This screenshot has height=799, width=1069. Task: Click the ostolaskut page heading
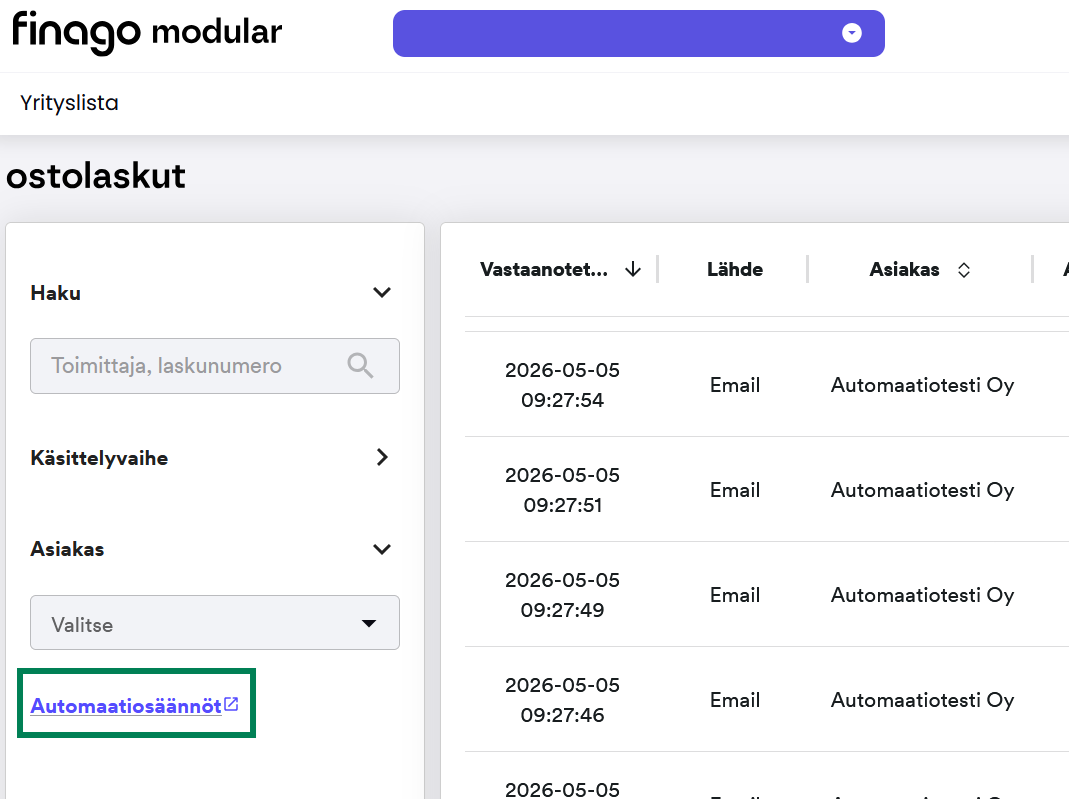pos(95,176)
